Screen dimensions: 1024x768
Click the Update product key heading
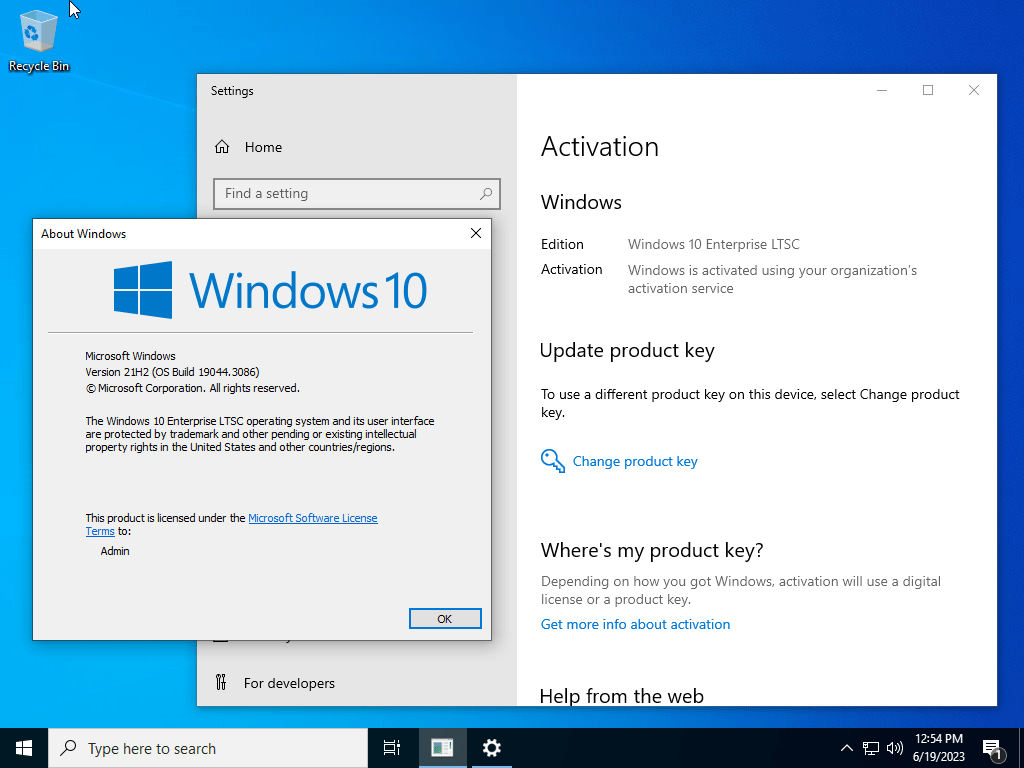click(x=627, y=351)
